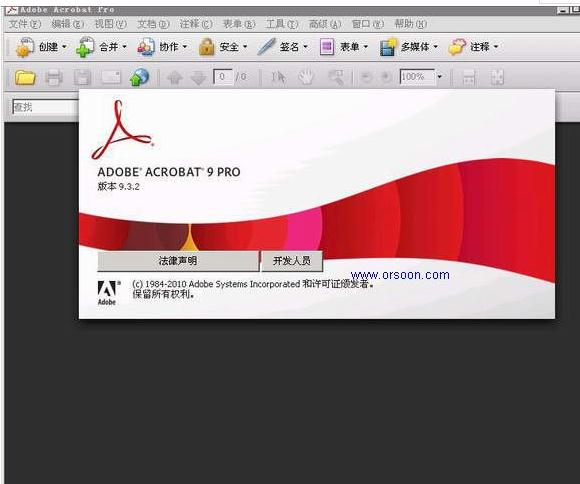
Task: Open the Document (文档) menu
Action: pyautogui.click(x=154, y=24)
